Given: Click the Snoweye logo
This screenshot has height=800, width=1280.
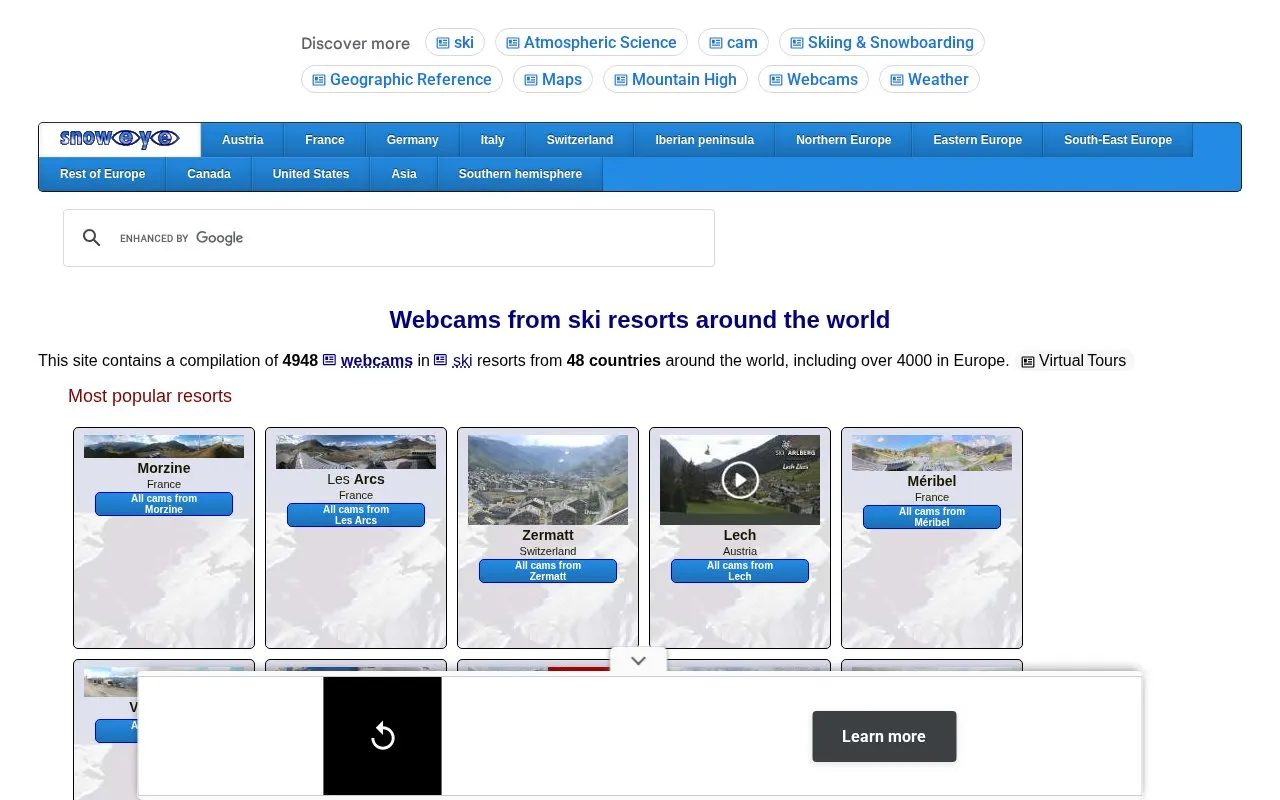Looking at the screenshot, I should click(x=120, y=140).
